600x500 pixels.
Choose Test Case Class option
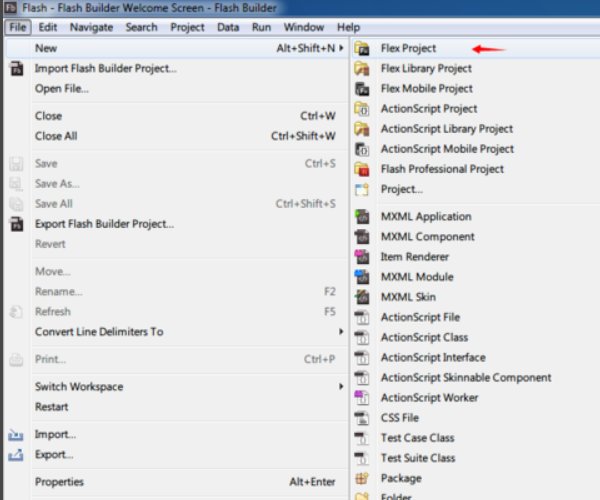click(417, 438)
